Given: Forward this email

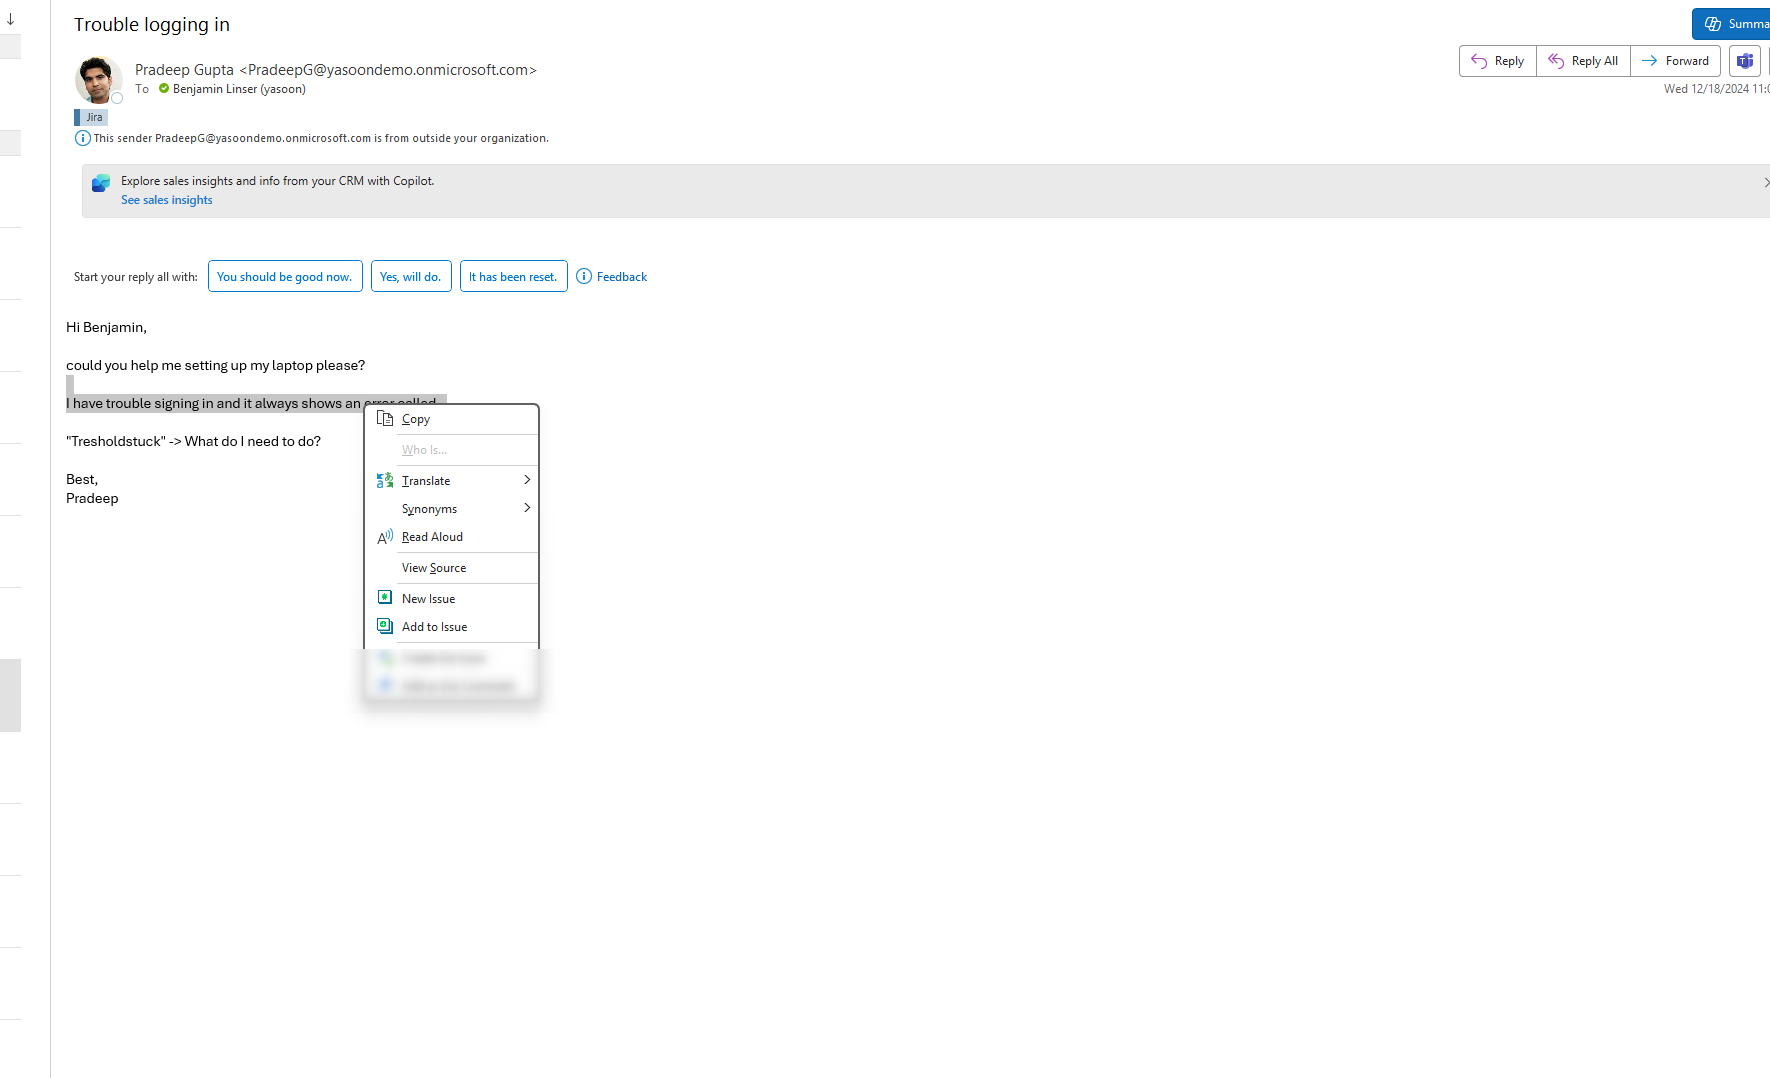Looking at the screenshot, I should coord(1676,61).
